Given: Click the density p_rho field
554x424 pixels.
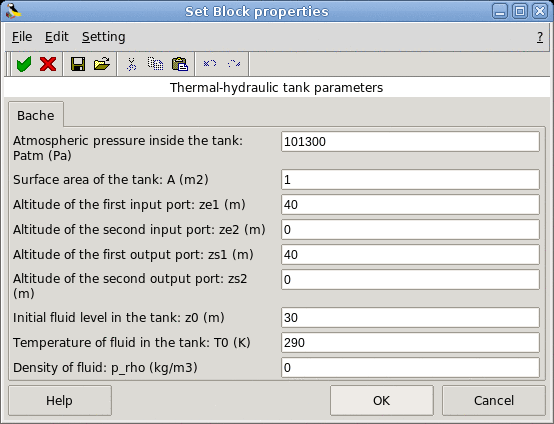Looking at the screenshot, I should coord(410,367).
